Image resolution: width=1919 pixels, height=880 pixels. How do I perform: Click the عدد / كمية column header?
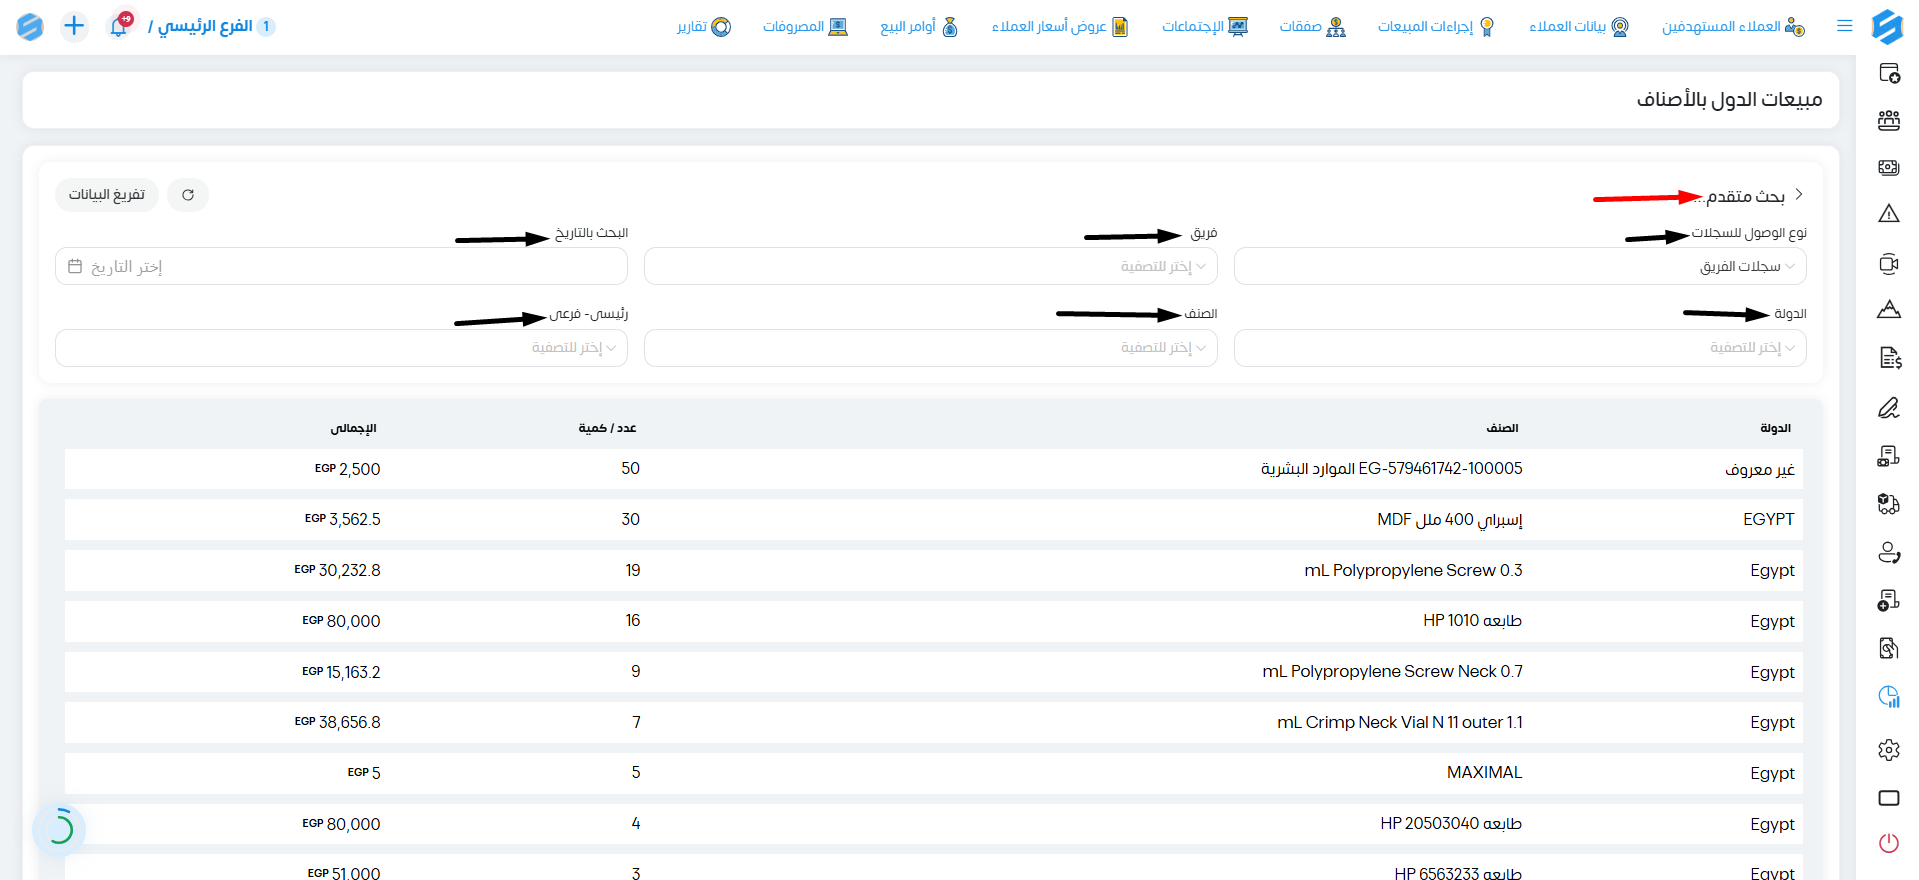click(x=607, y=428)
